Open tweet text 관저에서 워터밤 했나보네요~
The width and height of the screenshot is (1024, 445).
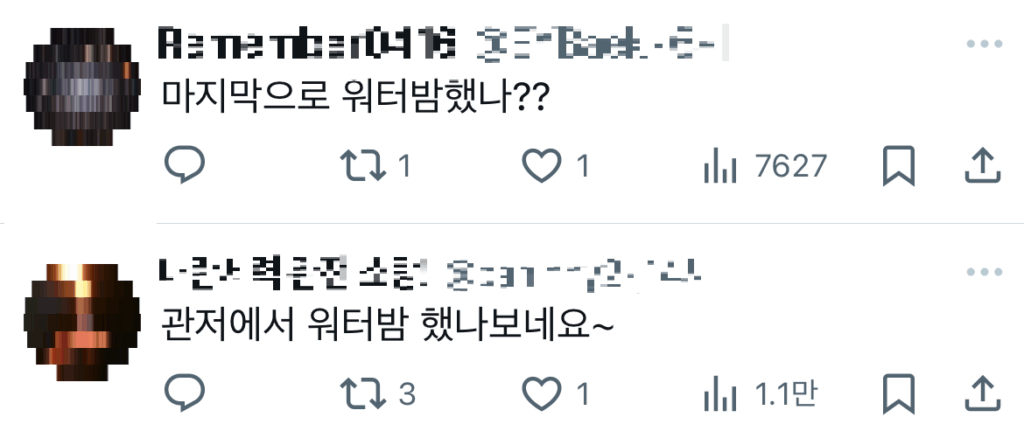click(387, 324)
